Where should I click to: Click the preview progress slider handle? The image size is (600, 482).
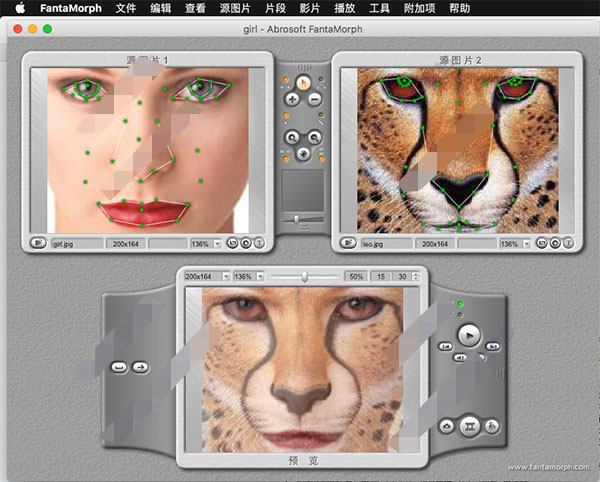tap(304, 275)
